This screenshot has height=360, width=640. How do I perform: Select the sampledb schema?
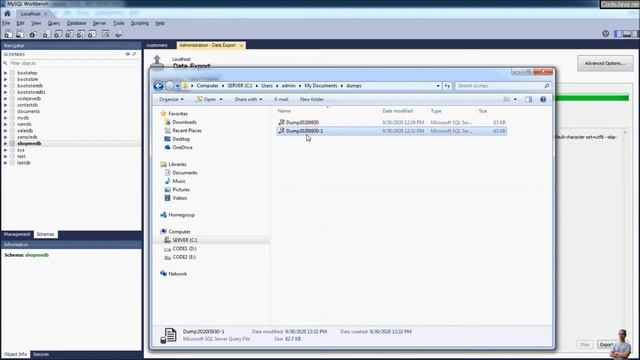click(x=27, y=137)
